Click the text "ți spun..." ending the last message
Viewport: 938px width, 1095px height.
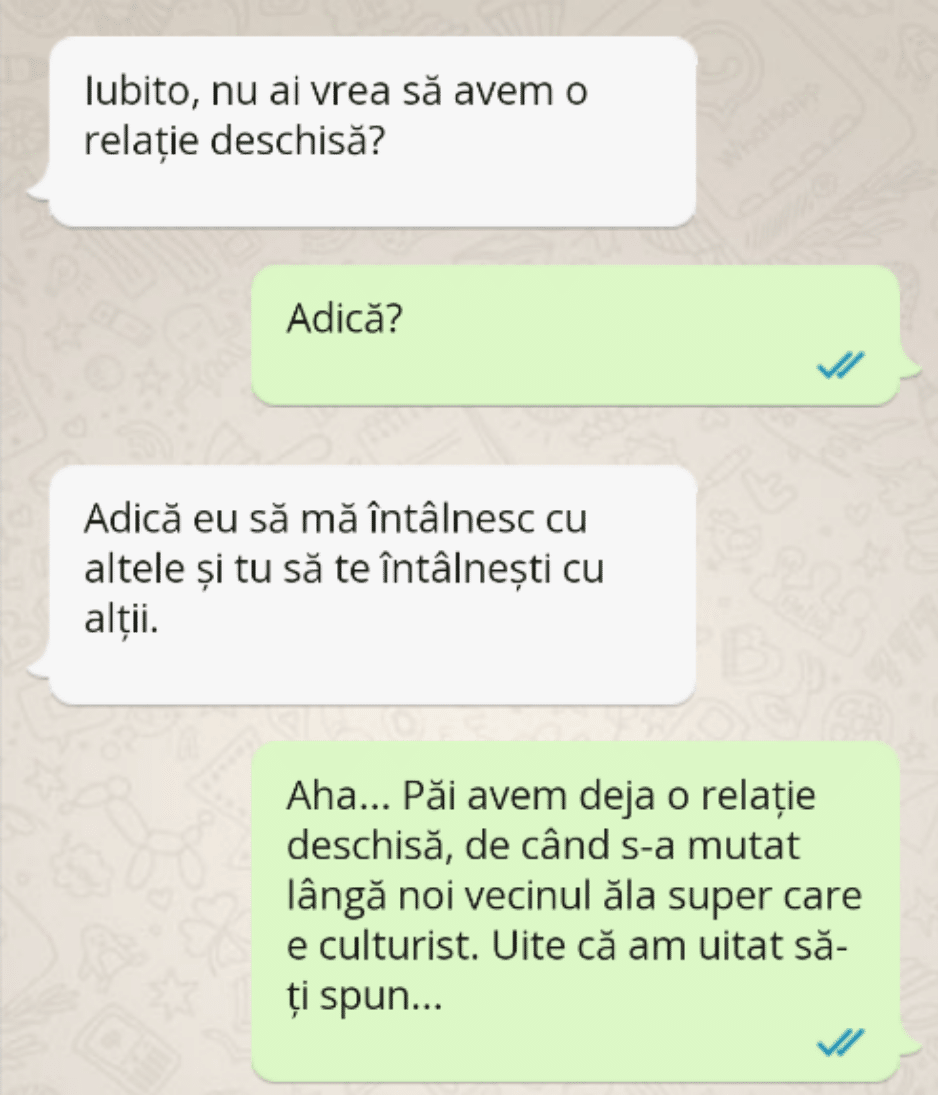point(365,997)
